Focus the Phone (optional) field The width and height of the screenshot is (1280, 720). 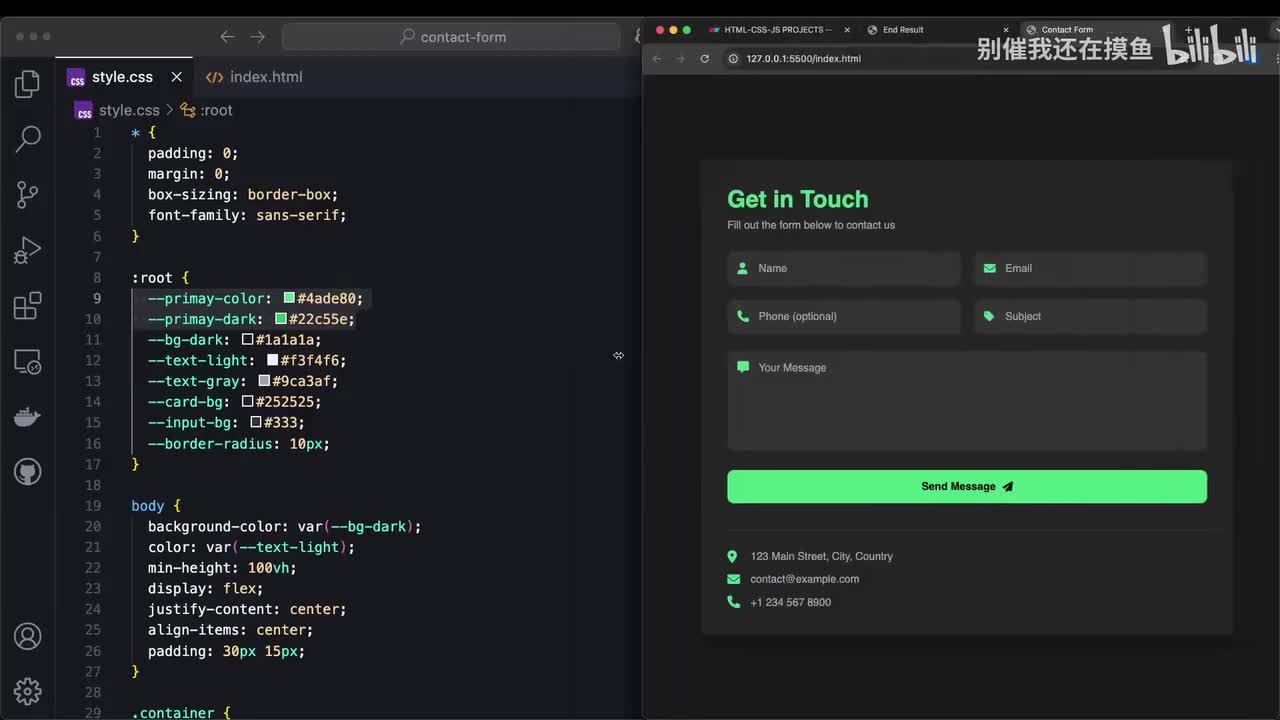[844, 316]
